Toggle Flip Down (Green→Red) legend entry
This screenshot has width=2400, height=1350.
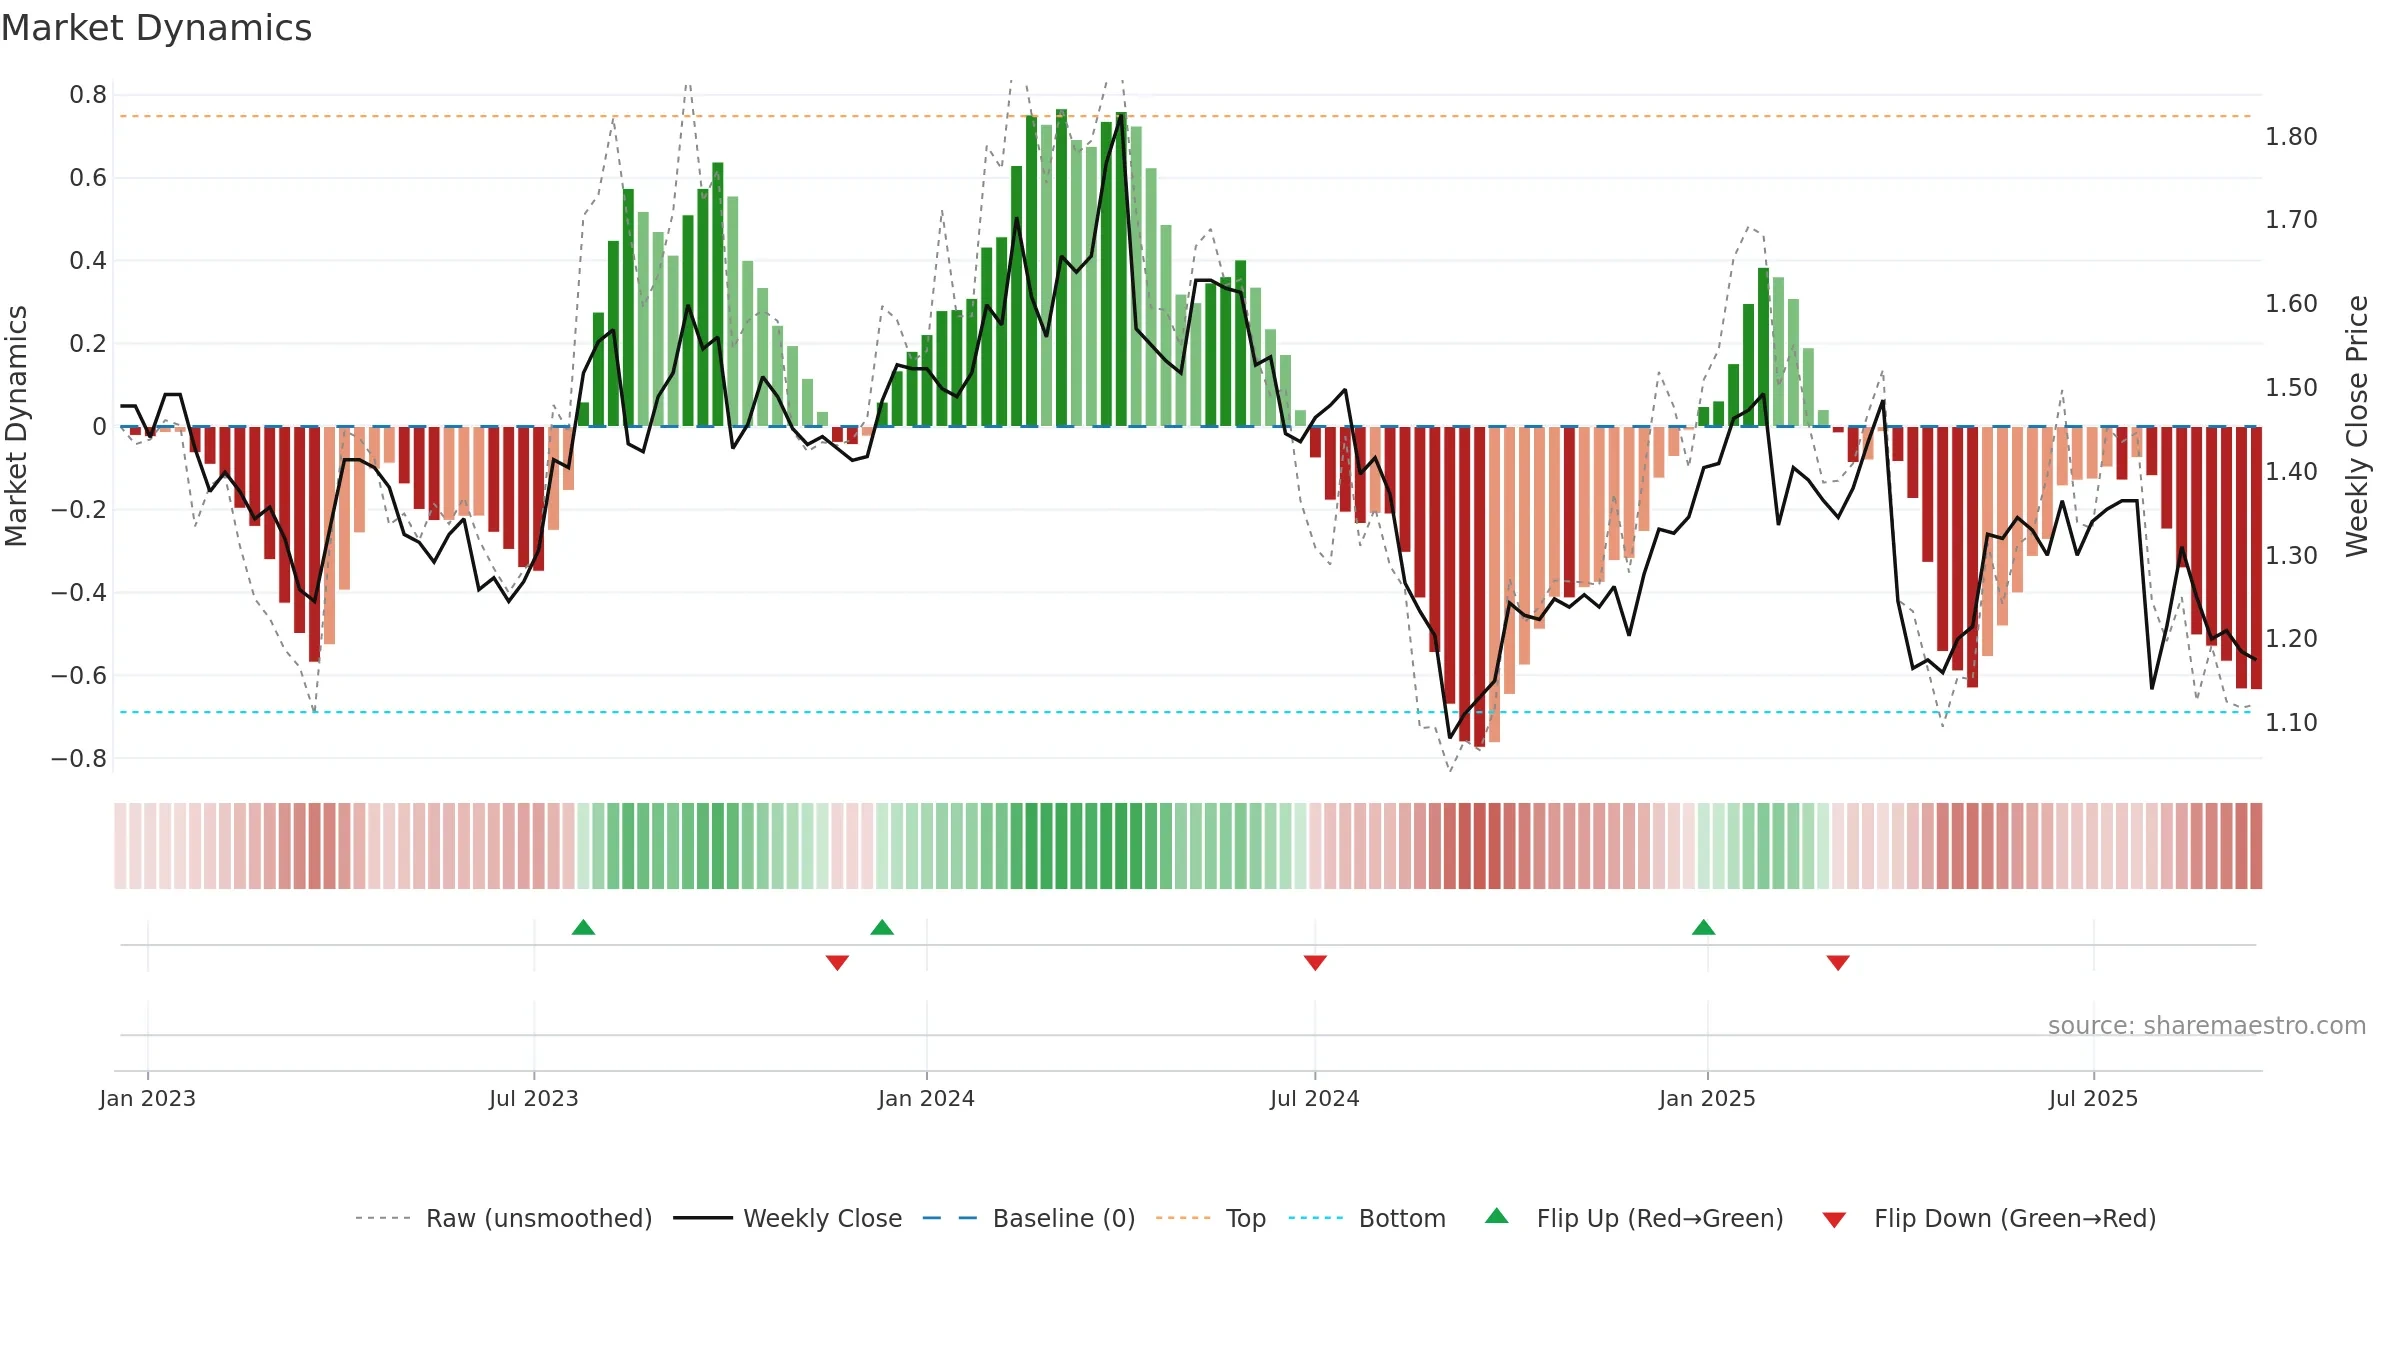[1989, 1218]
